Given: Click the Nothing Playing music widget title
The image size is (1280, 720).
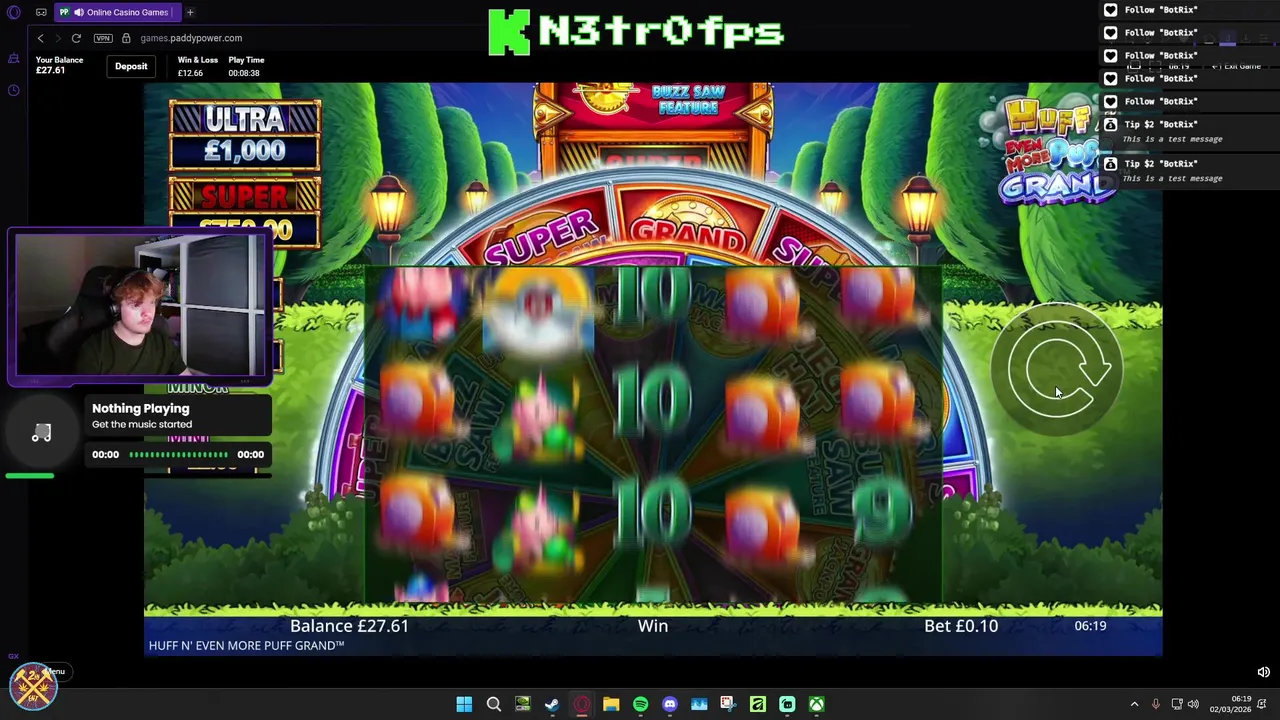Looking at the screenshot, I should click(140, 408).
